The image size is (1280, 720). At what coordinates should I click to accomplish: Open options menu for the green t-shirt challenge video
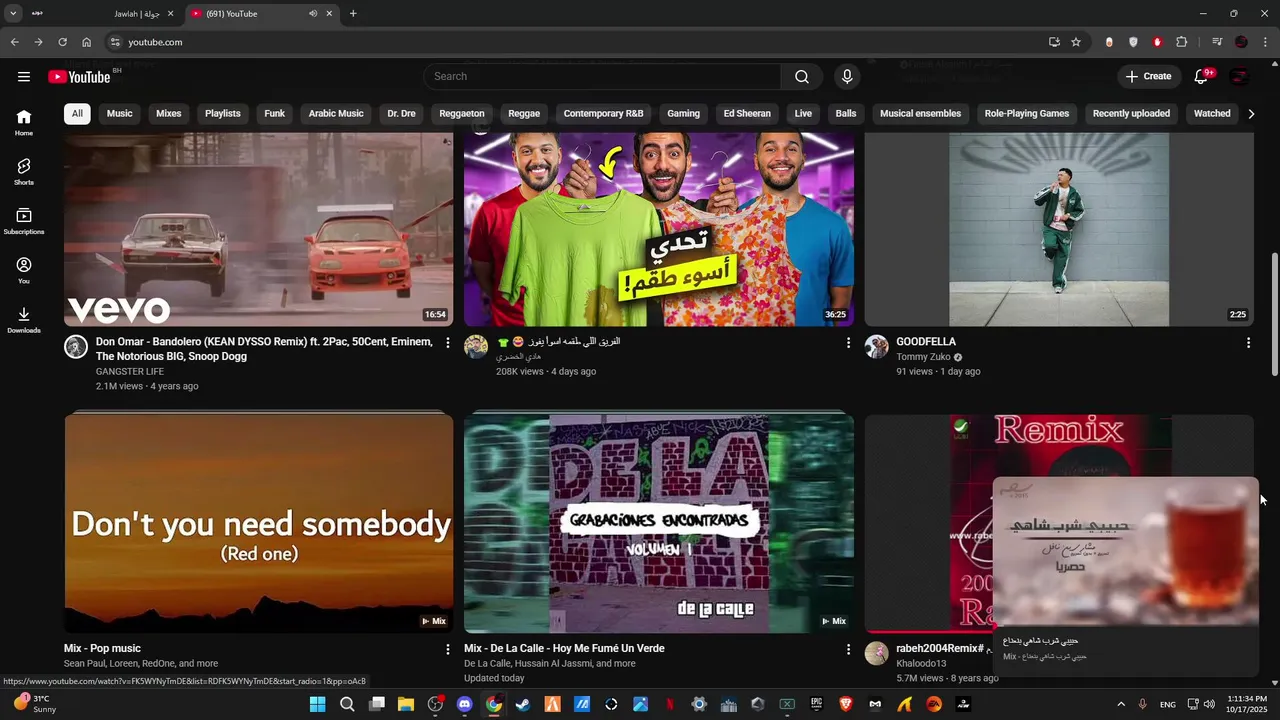848,343
